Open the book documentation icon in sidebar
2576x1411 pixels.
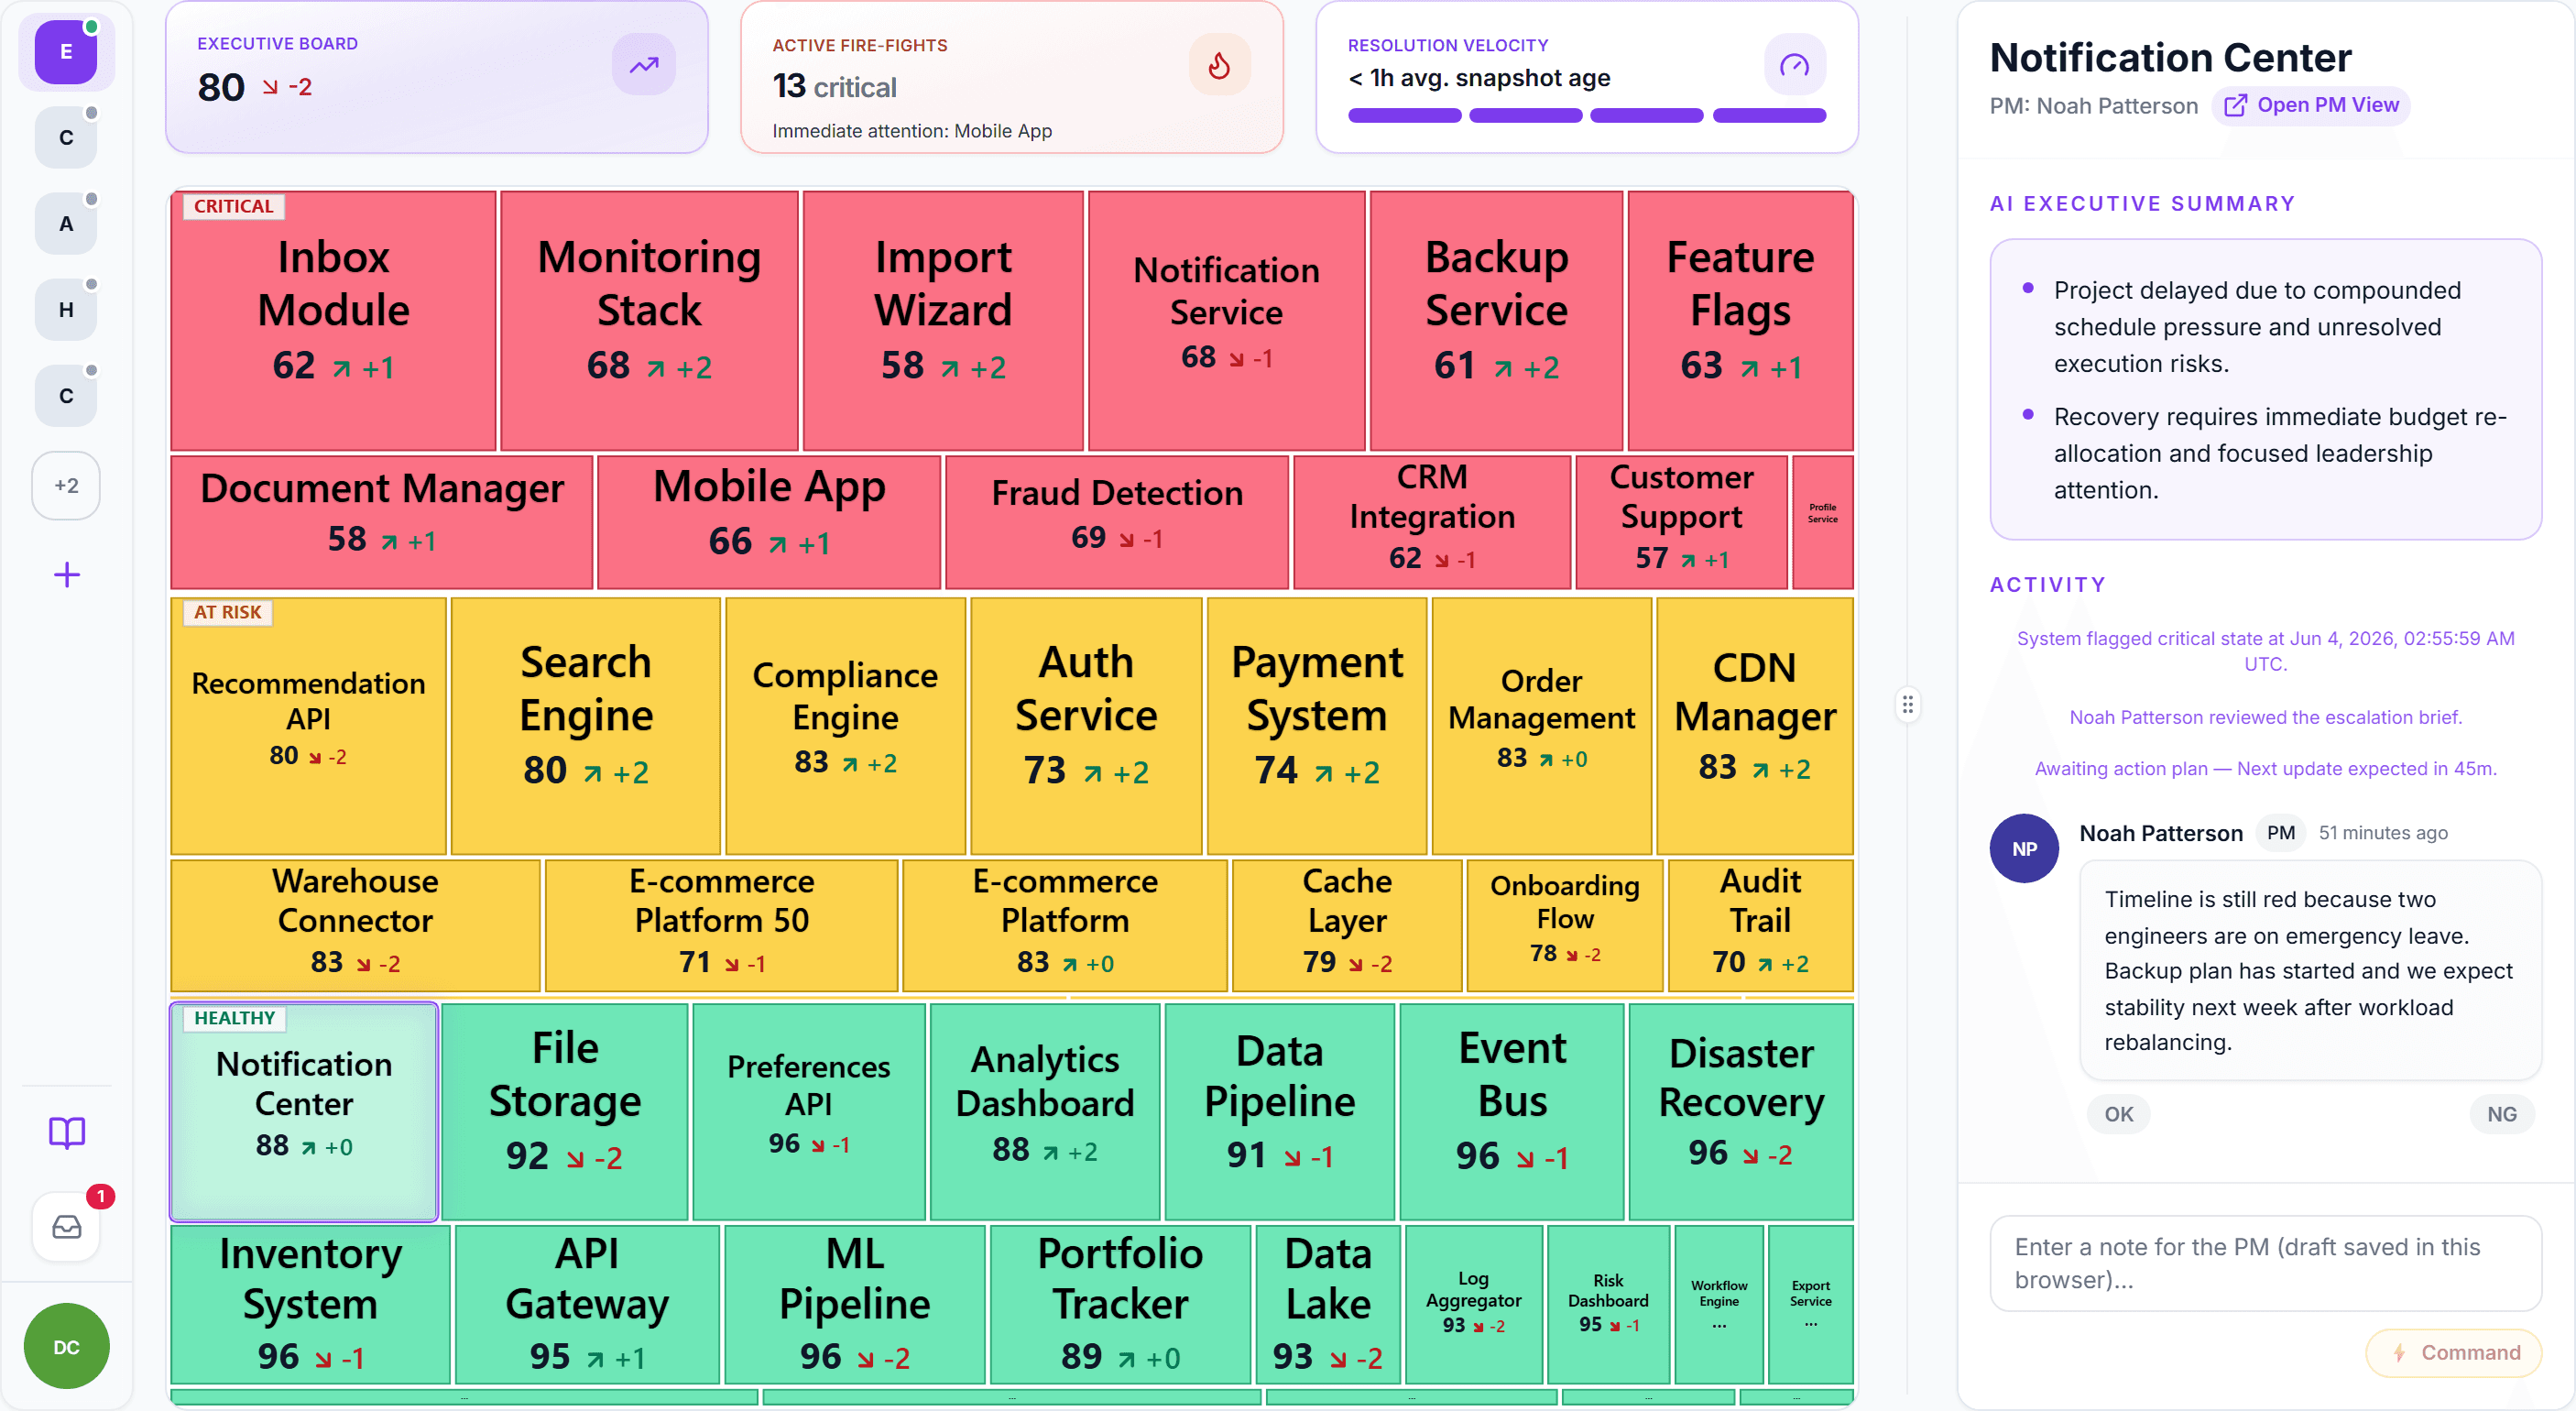[66, 1132]
